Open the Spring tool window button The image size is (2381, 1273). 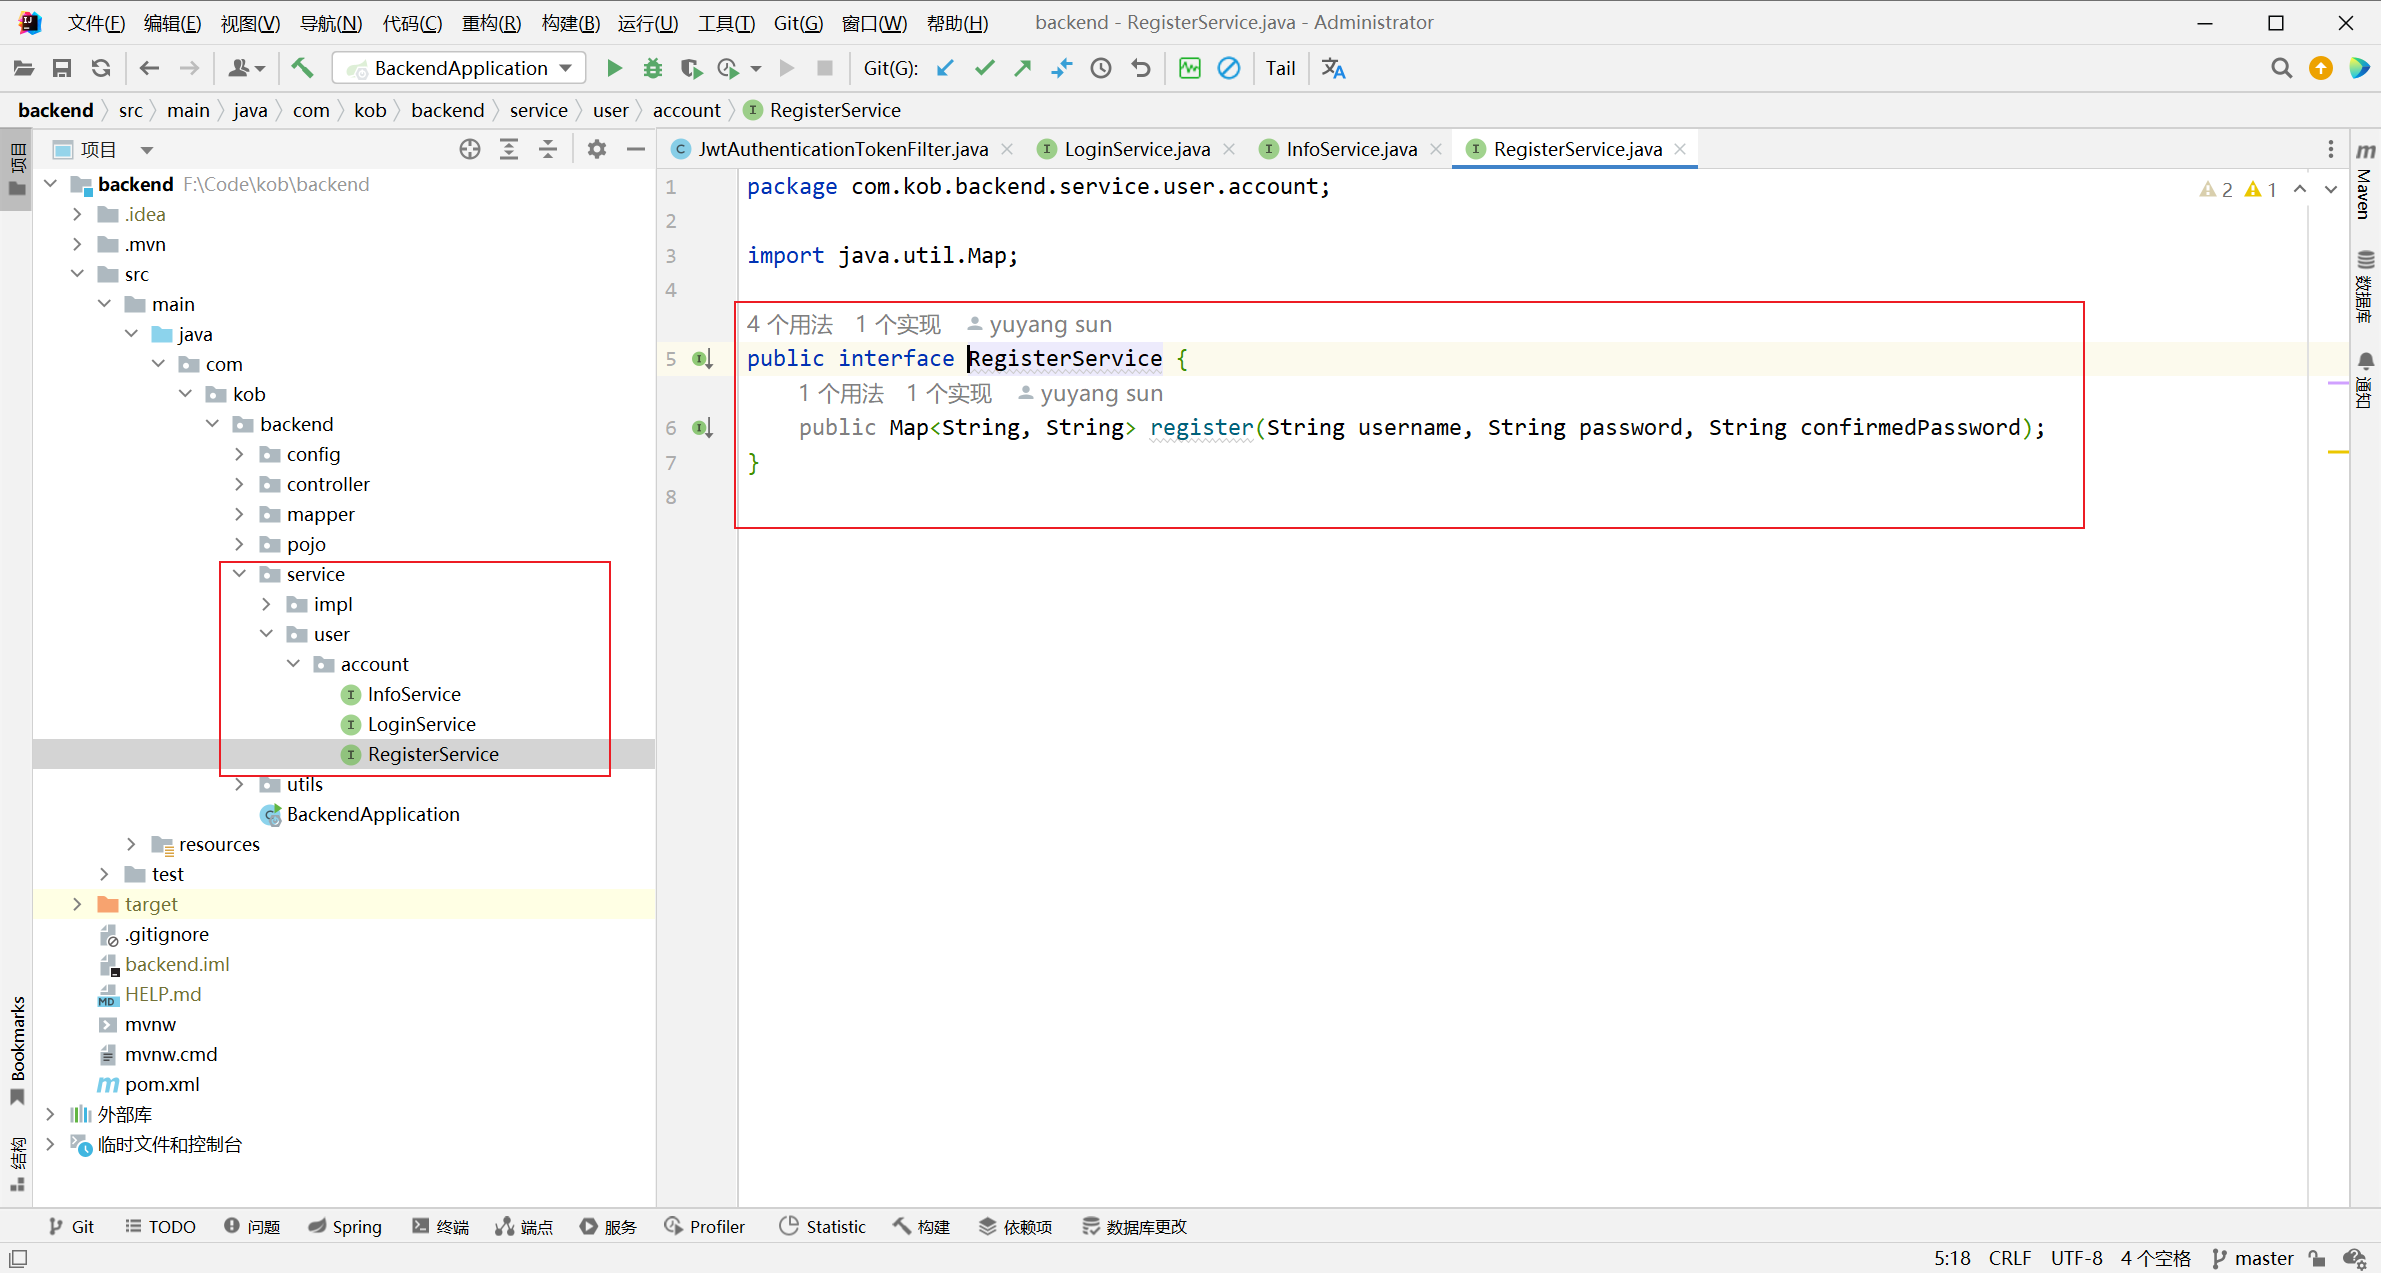(345, 1226)
